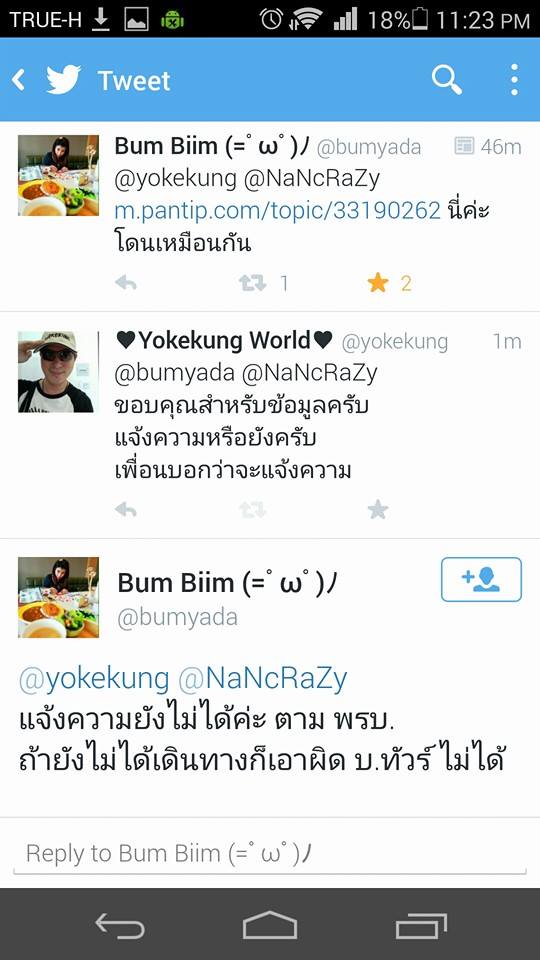The height and width of the screenshot is (960, 540).
Task: Favorite the Yokekung World tweet star
Action: click(x=378, y=509)
